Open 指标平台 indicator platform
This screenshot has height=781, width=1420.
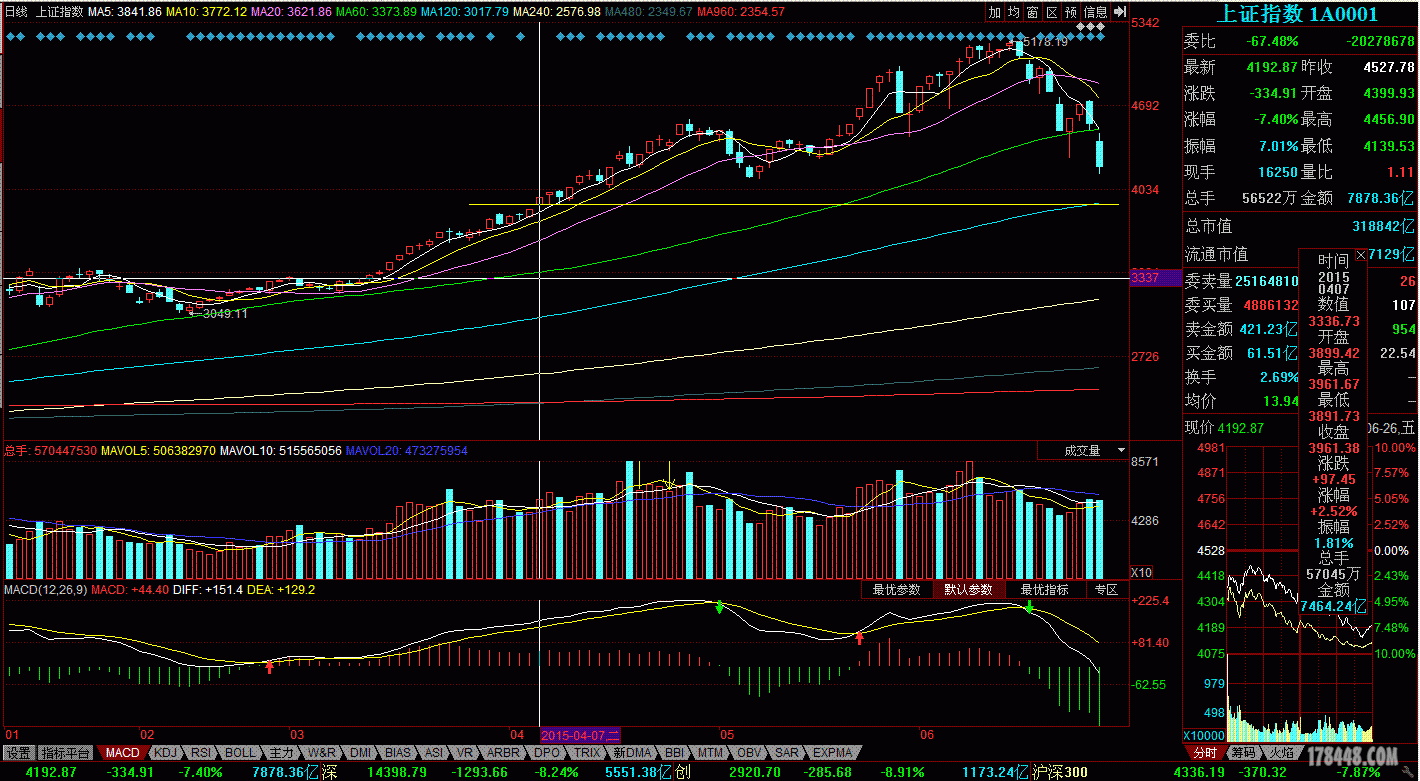point(65,753)
